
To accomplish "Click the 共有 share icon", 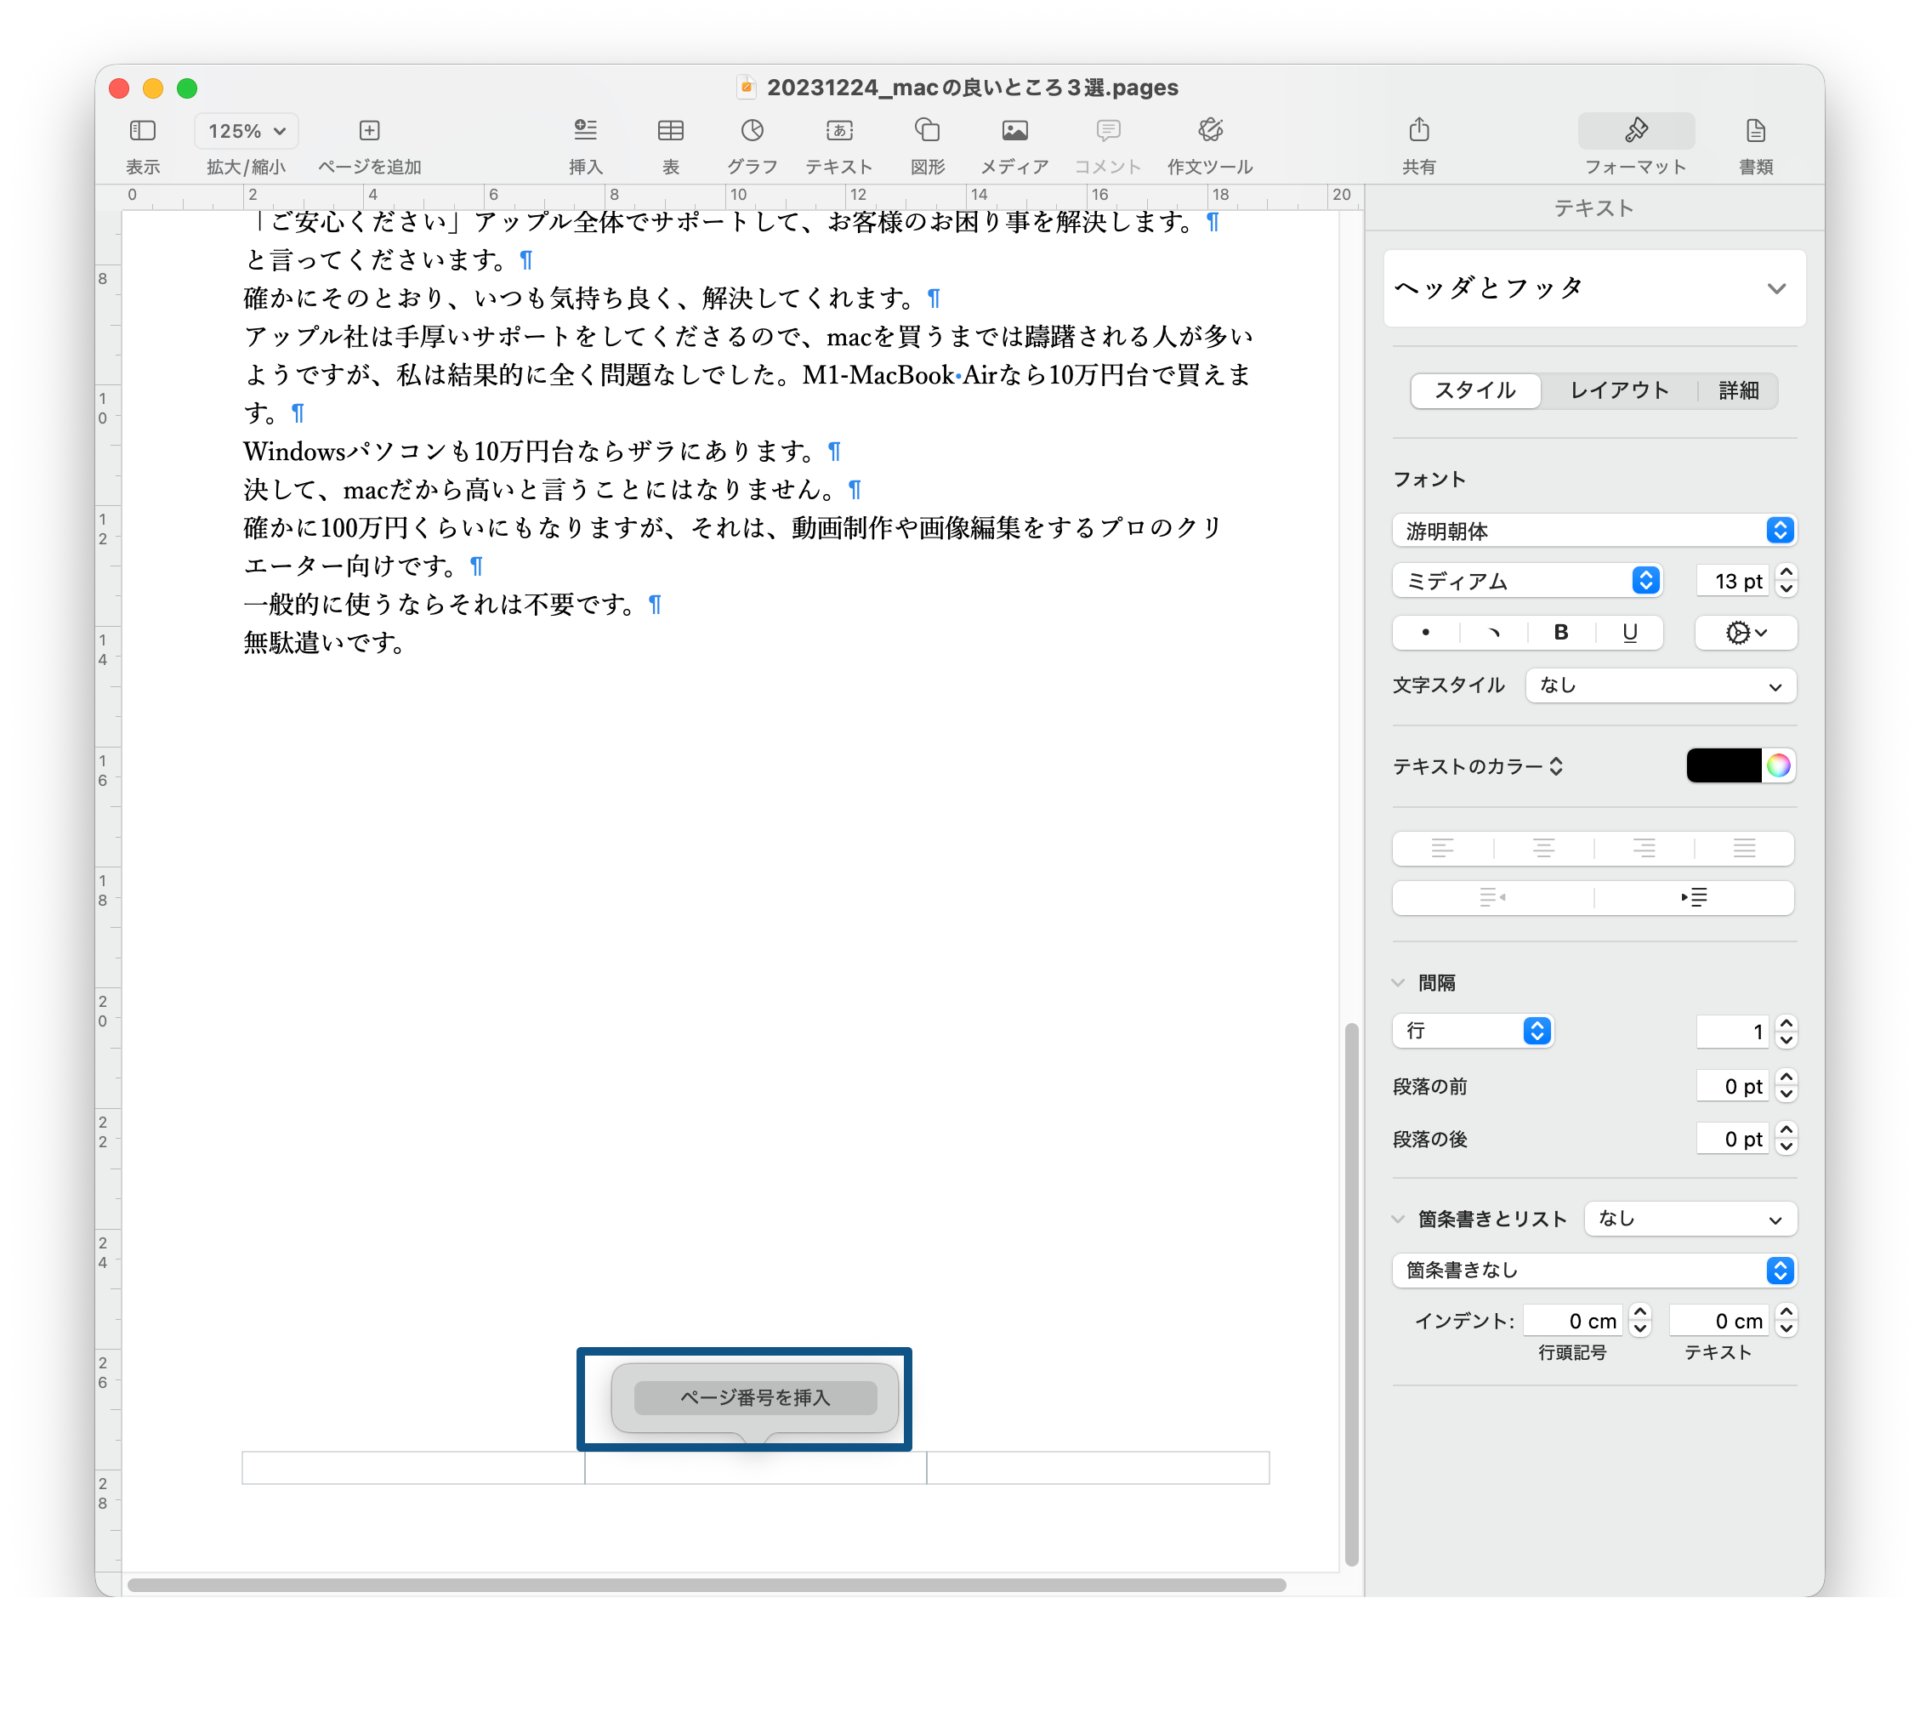I will (1418, 131).
